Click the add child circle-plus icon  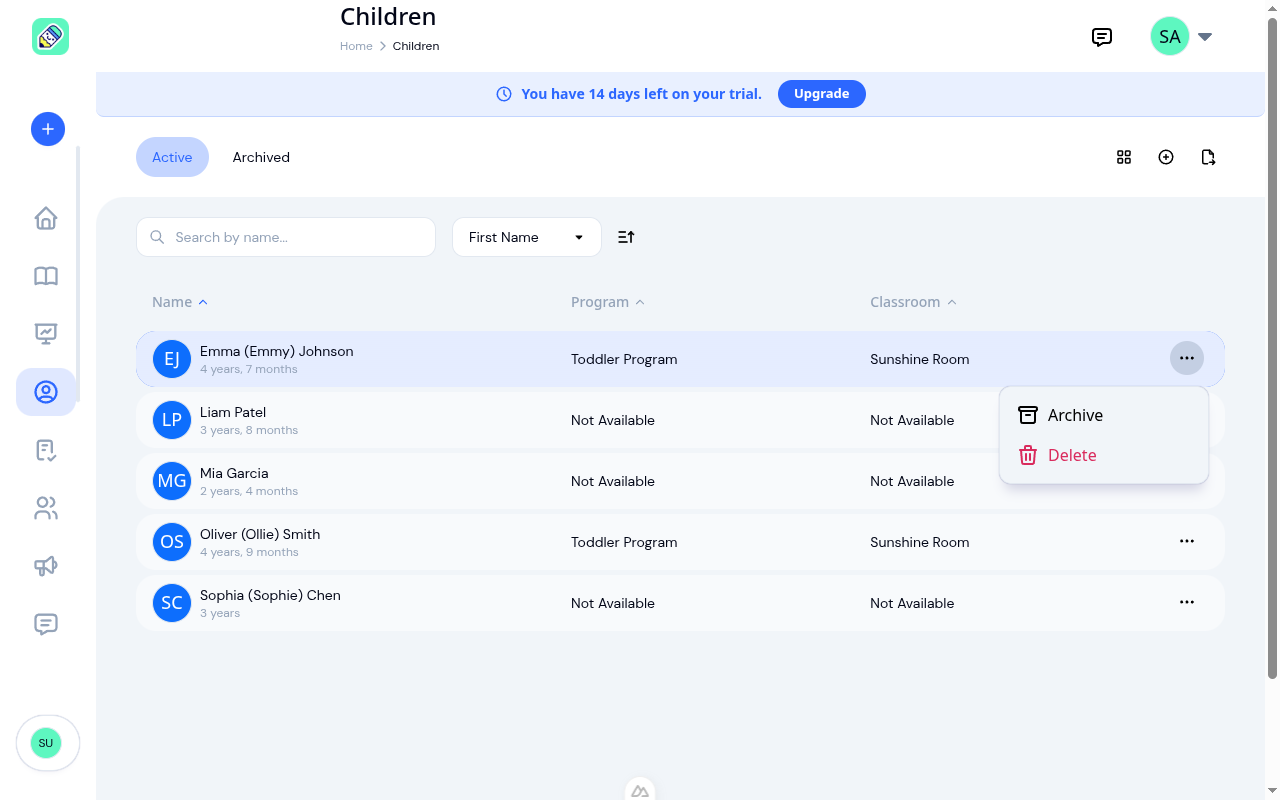point(1166,157)
